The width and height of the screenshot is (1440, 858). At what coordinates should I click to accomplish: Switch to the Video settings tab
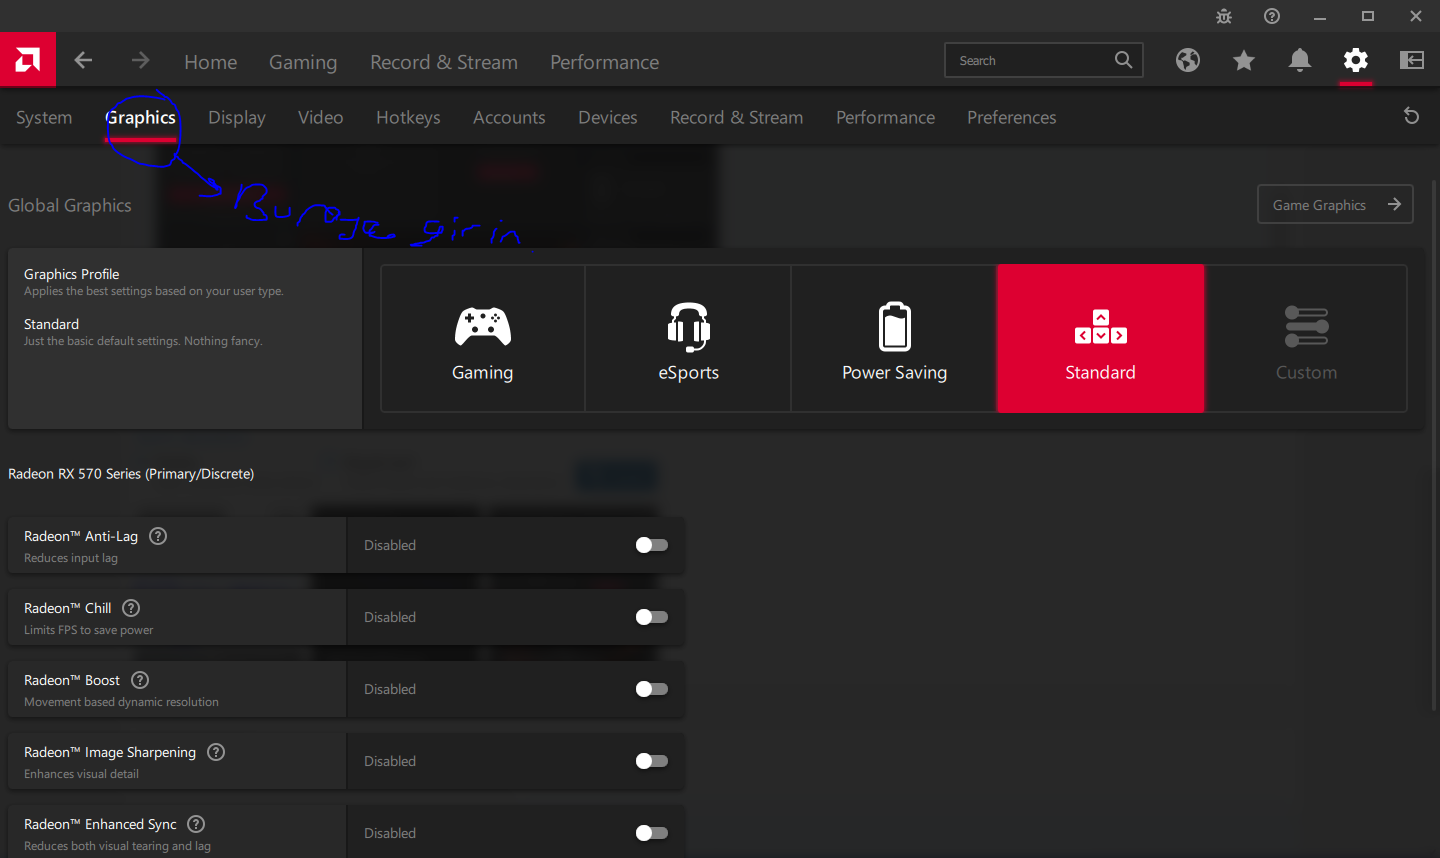[321, 118]
